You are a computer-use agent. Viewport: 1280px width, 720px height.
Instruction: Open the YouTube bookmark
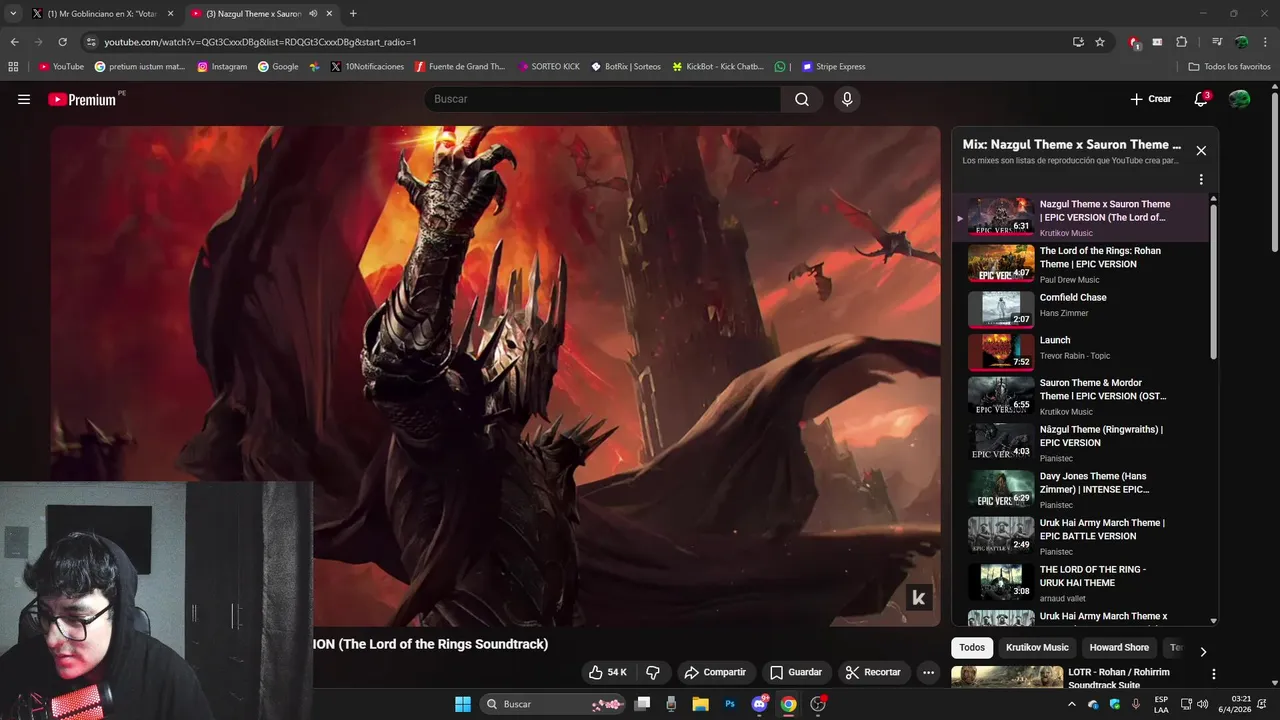click(x=61, y=66)
